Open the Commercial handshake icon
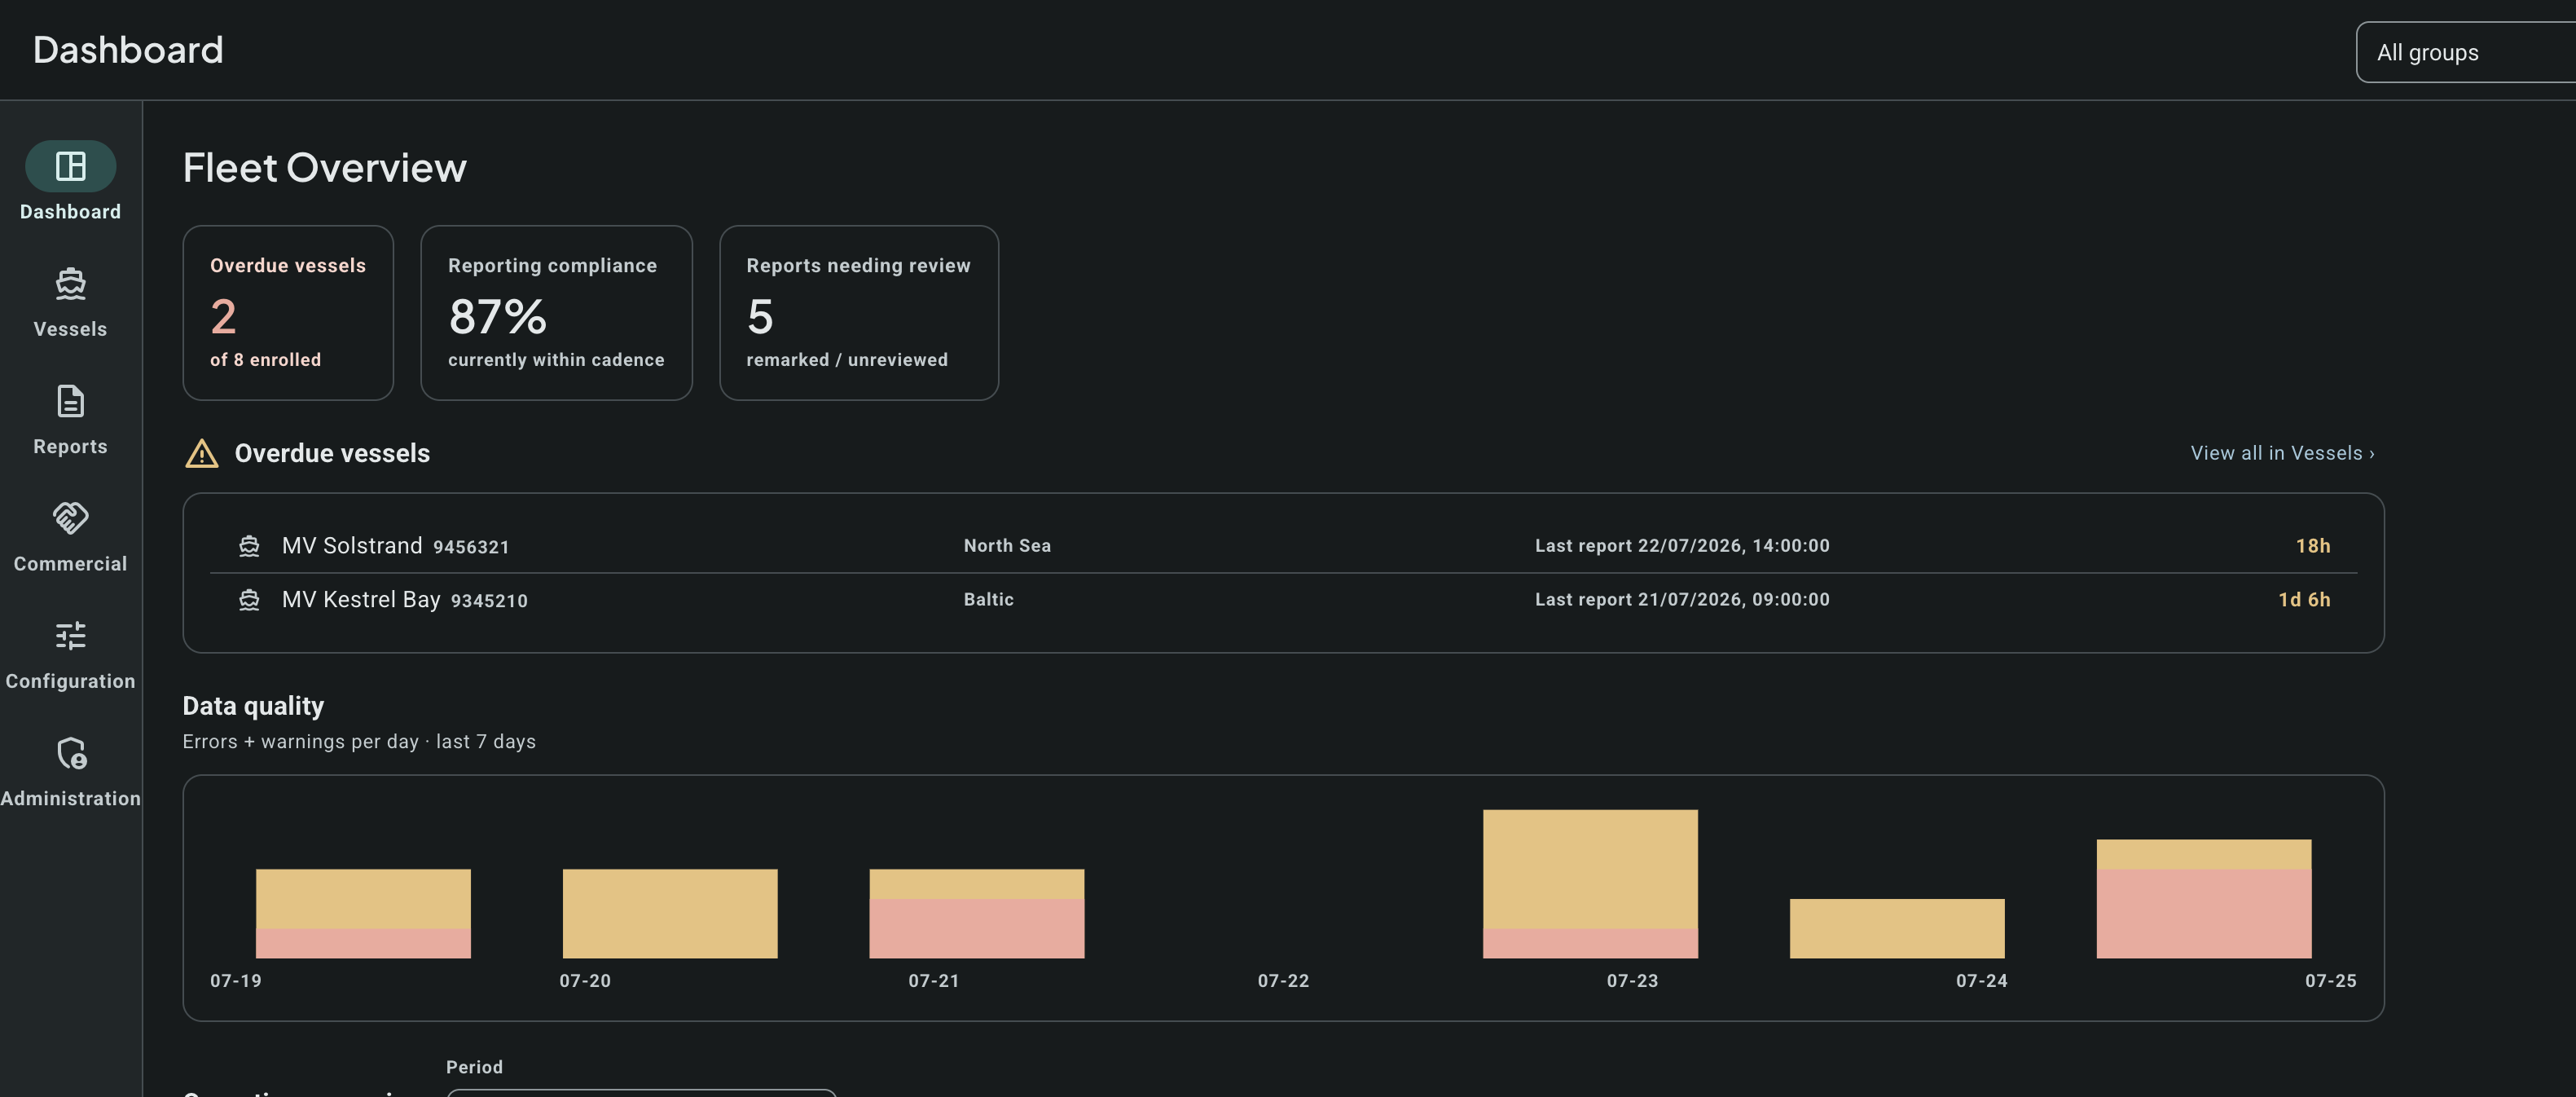2576x1097 pixels. coord(70,518)
